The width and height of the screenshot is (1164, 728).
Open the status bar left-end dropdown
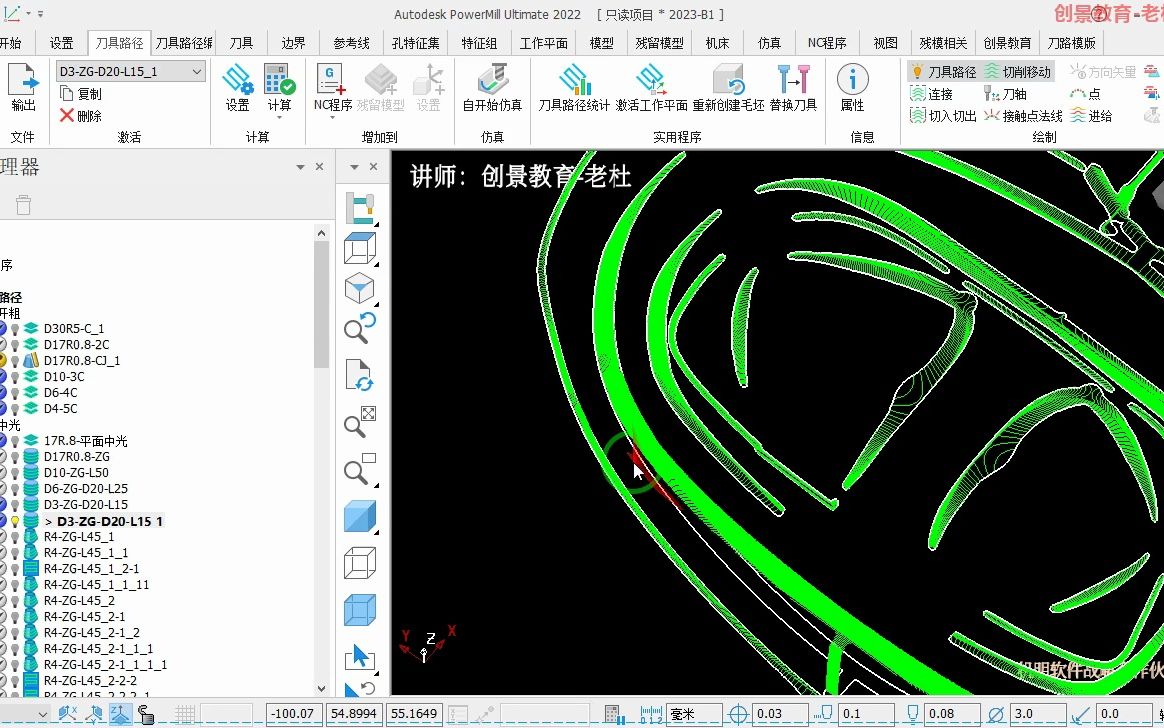[42, 714]
